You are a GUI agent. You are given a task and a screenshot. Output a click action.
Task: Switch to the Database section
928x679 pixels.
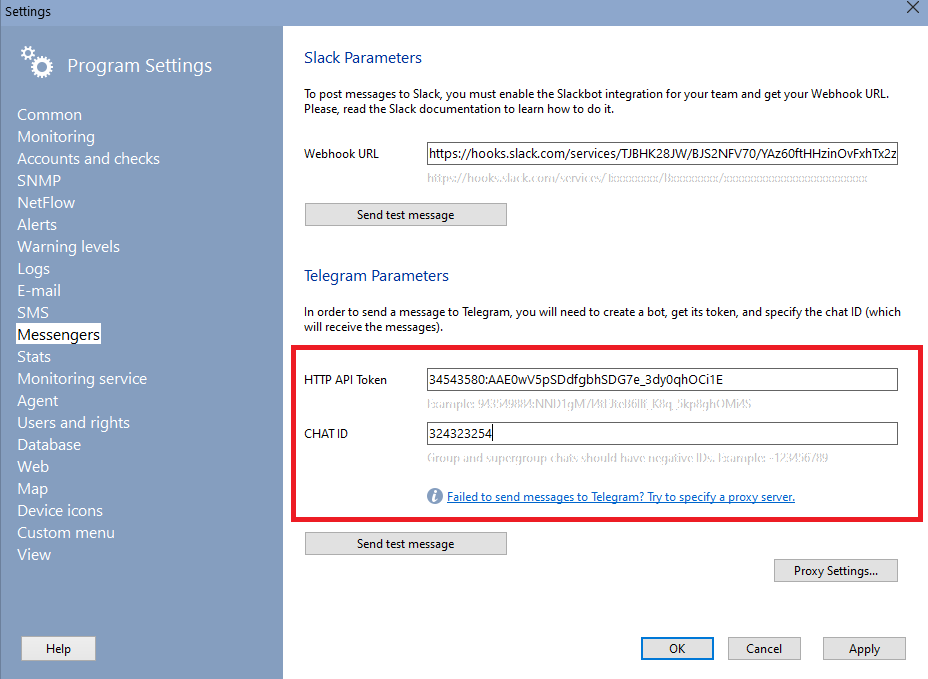pos(49,445)
